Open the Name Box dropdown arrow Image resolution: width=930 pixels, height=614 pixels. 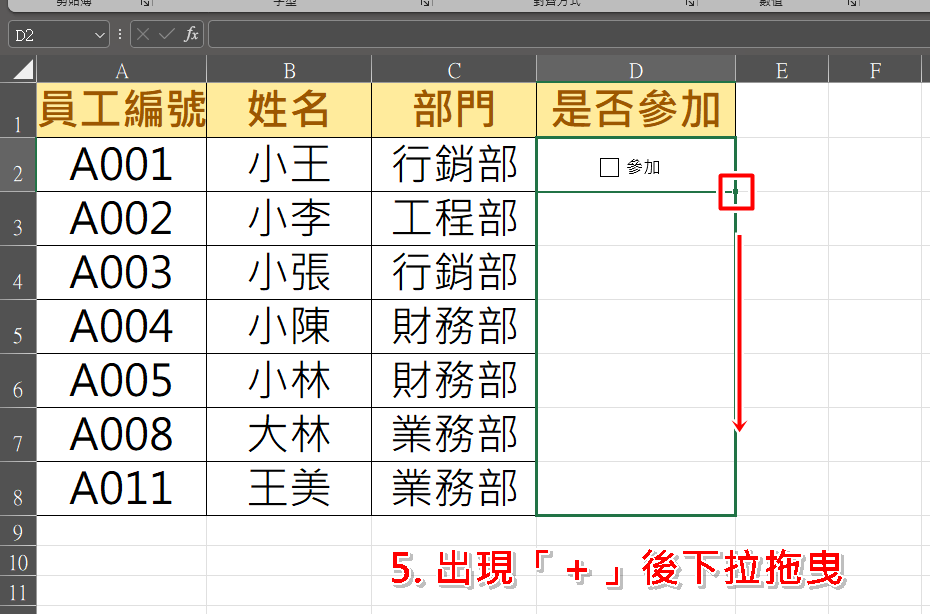coord(98,33)
